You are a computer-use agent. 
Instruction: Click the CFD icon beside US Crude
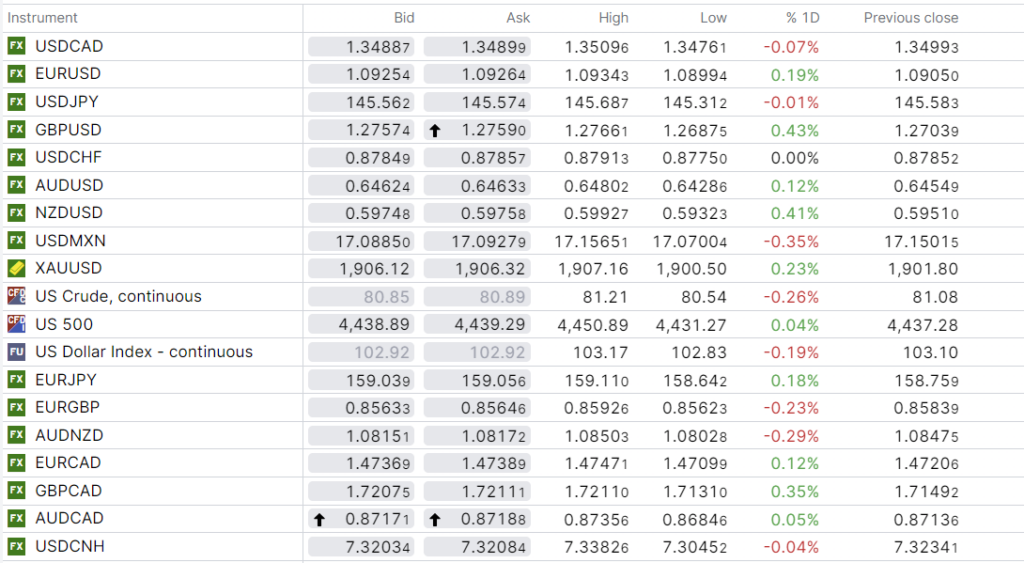pyautogui.click(x=16, y=296)
